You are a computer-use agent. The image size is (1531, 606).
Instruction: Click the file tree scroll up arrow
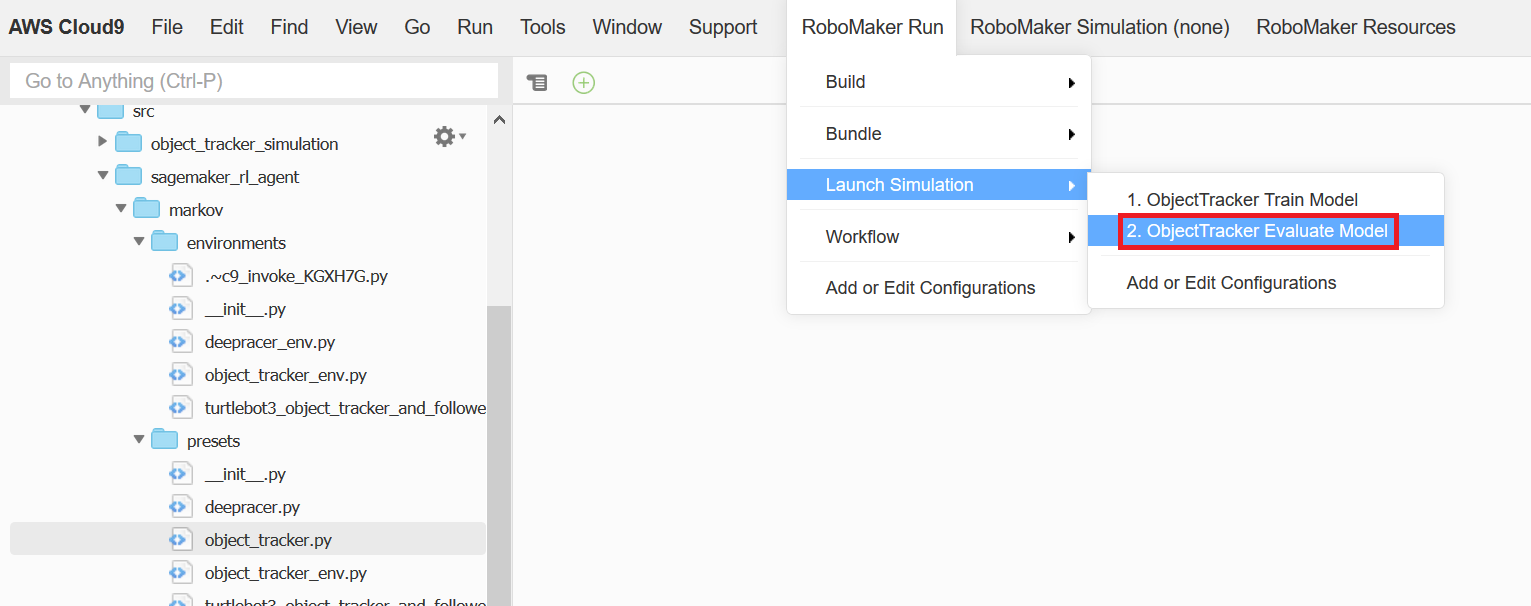click(x=499, y=120)
